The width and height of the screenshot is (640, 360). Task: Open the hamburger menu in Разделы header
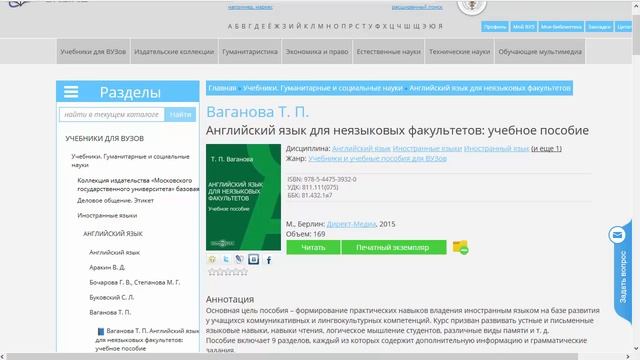tap(71, 92)
